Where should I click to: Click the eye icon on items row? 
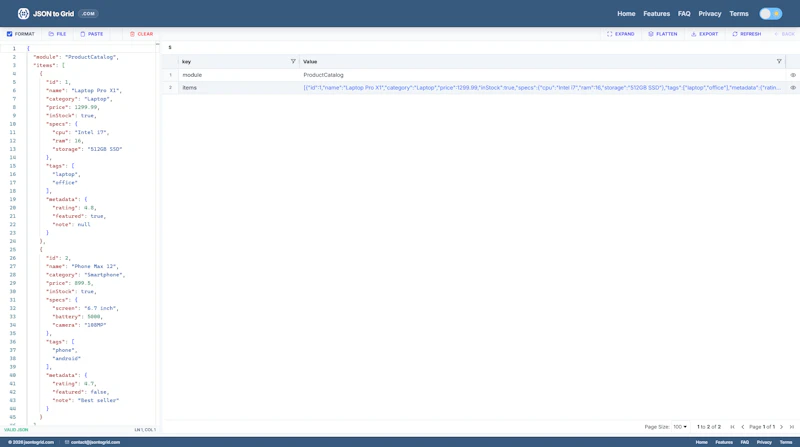793,88
